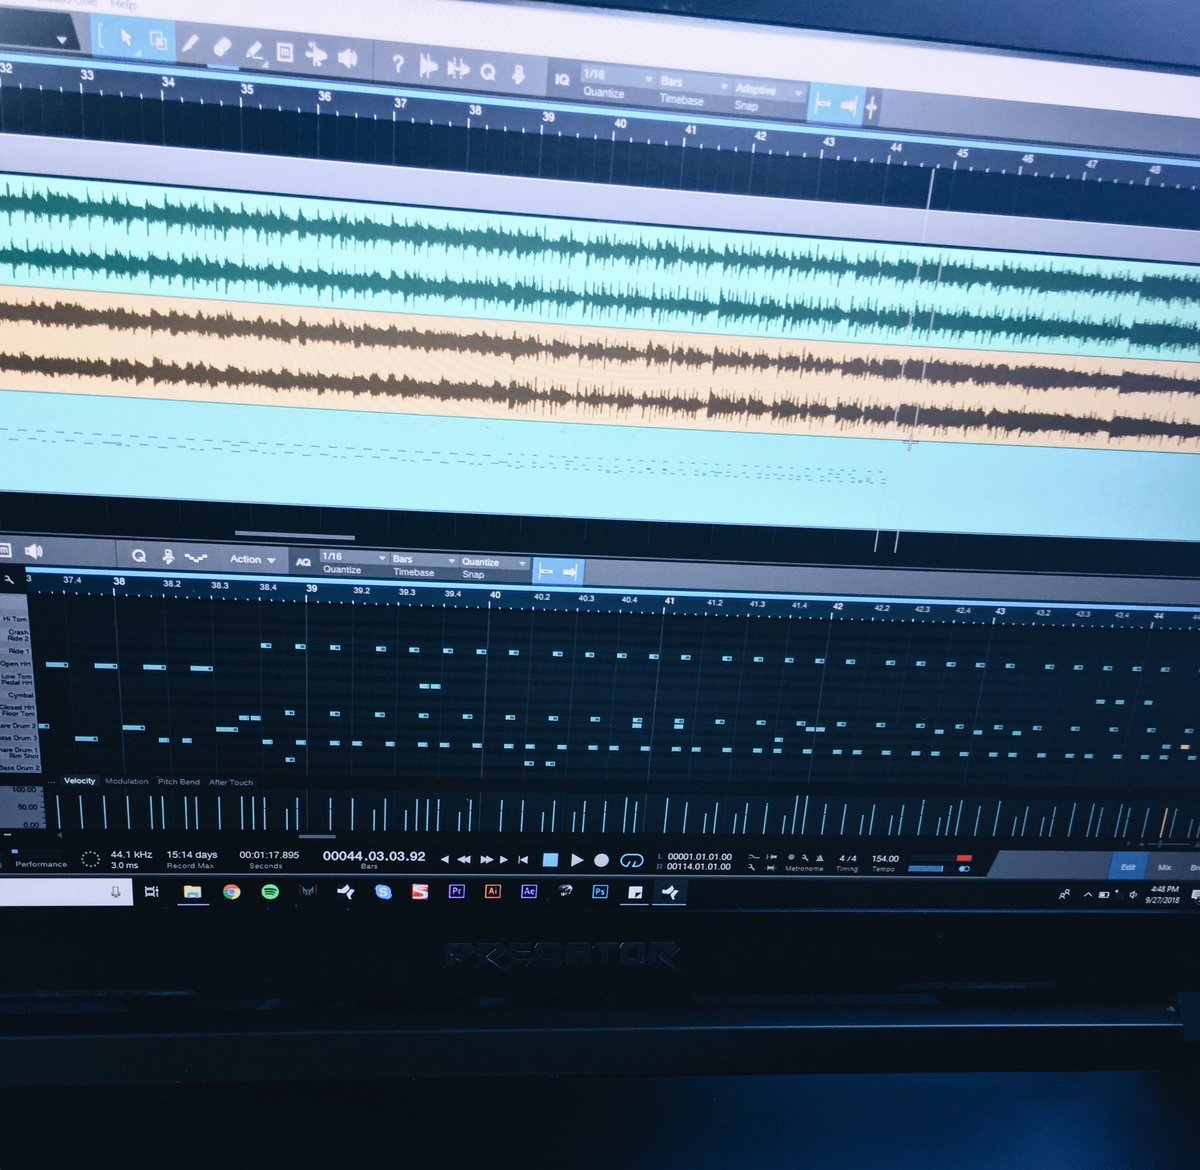Open the Adaptive Snap dropdown

tap(768, 91)
